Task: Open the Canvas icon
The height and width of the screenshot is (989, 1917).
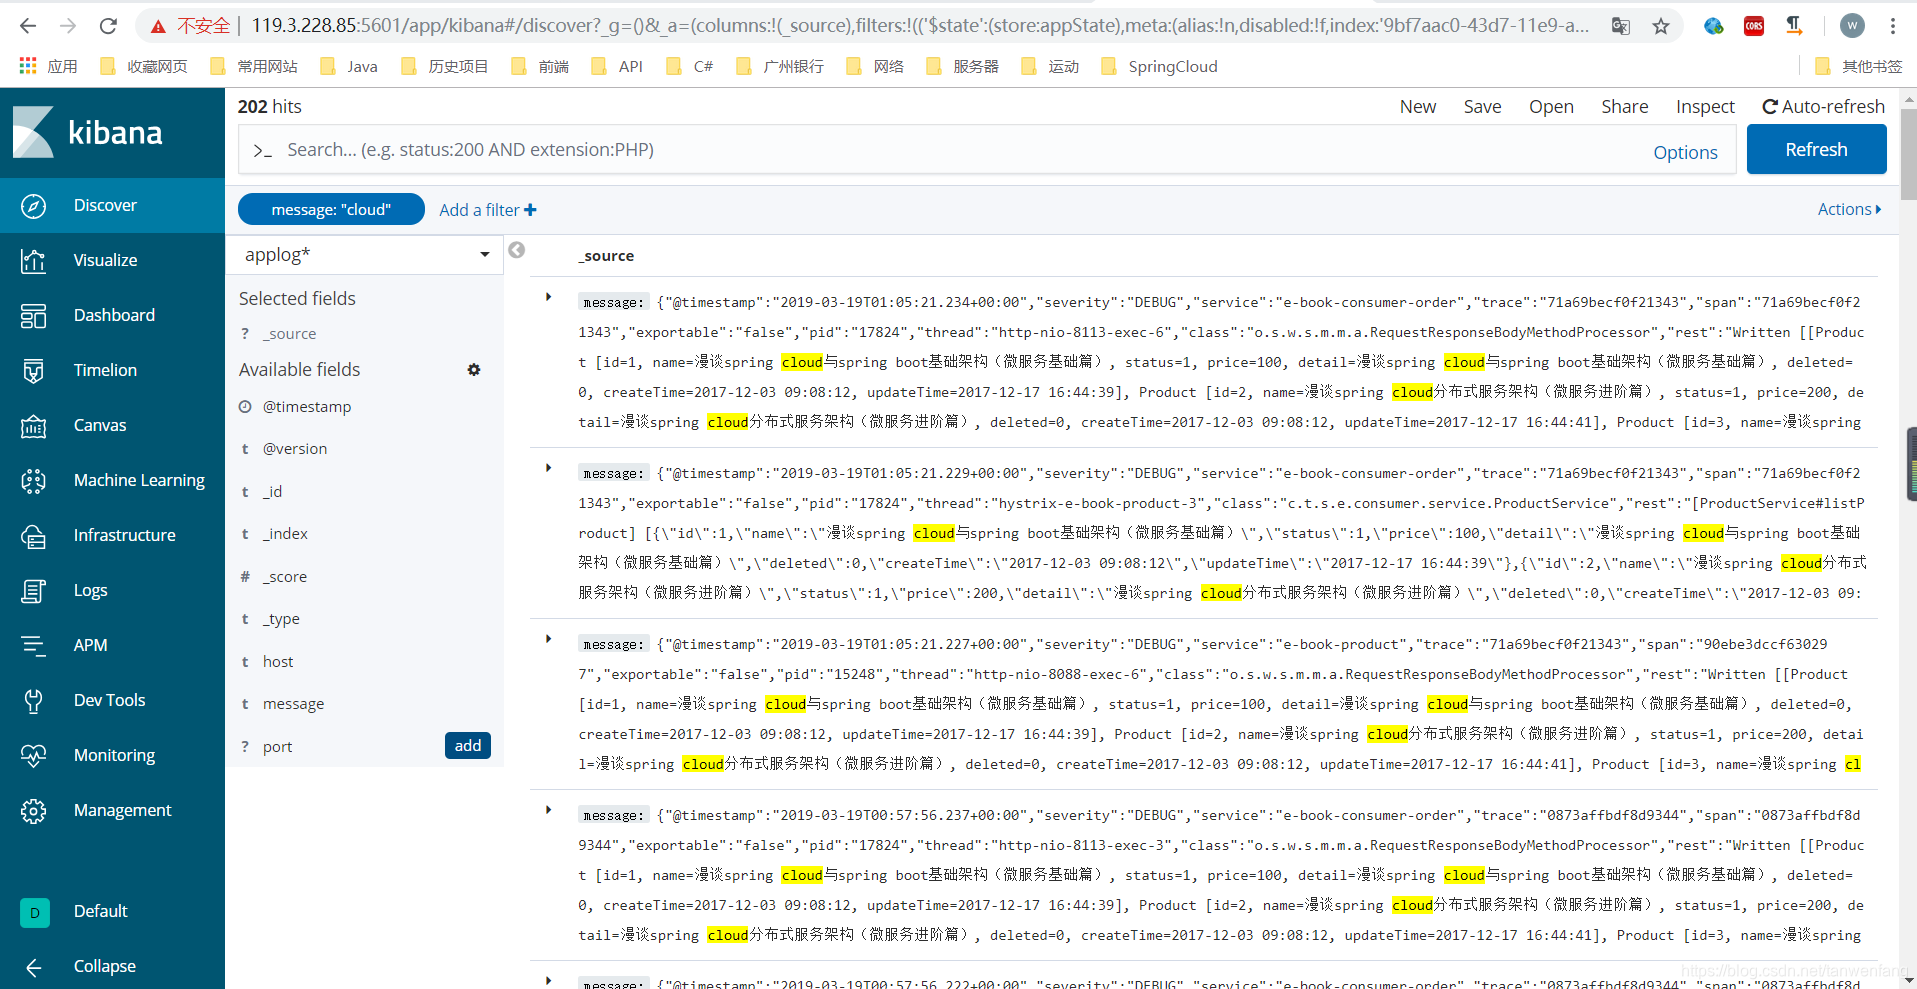Action: tap(33, 426)
